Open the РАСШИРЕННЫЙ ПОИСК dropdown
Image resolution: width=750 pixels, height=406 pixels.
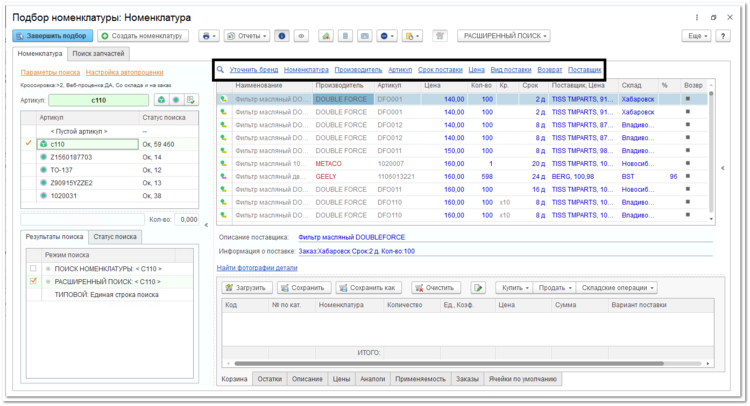(x=504, y=36)
